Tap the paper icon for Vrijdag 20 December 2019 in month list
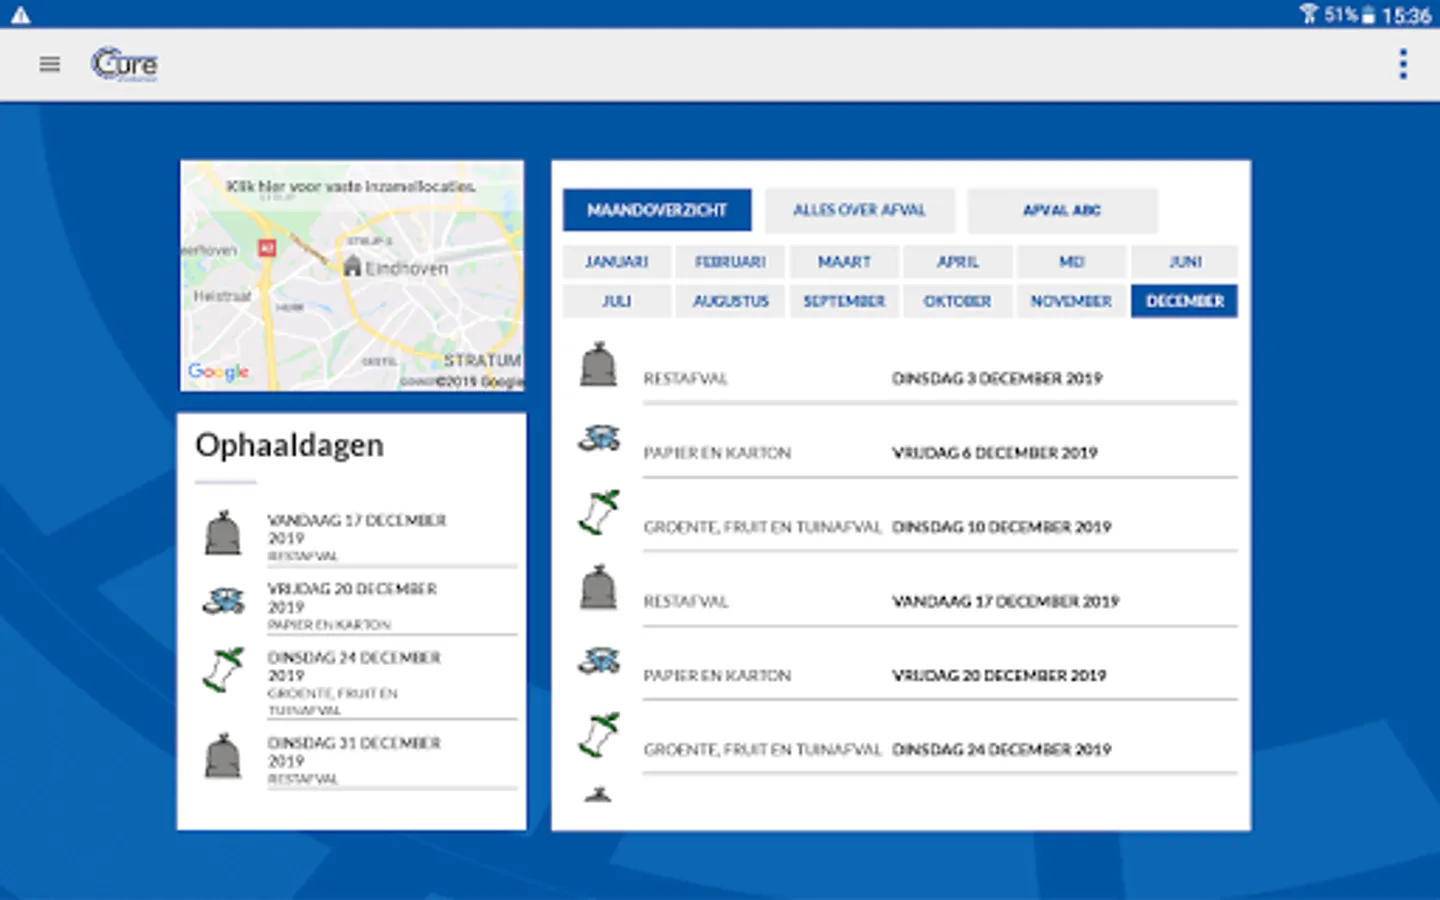 click(x=598, y=661)
